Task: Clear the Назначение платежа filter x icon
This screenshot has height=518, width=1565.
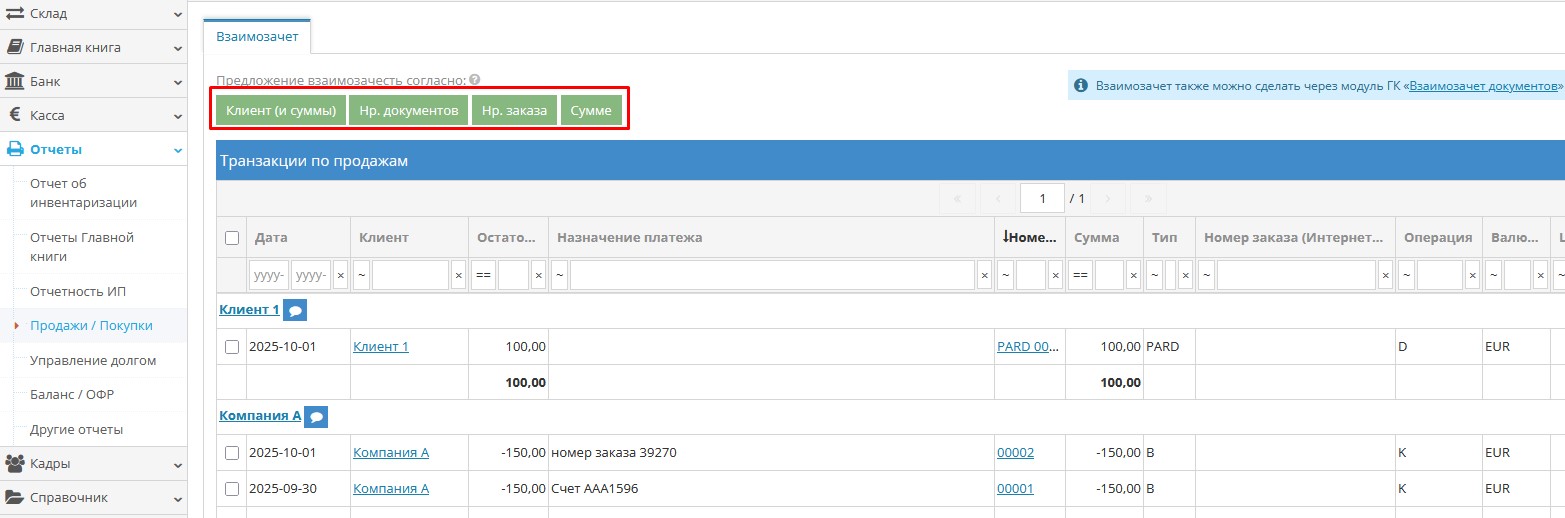Action: coord(984,275)
